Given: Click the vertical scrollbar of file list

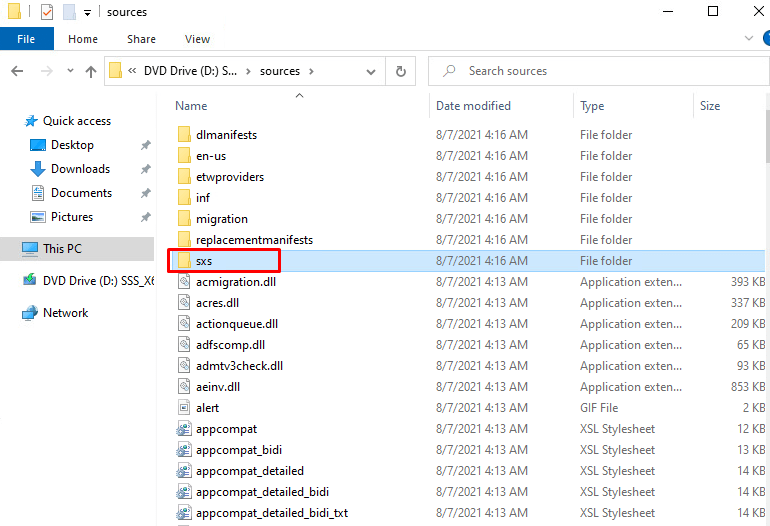Looking at the screenshot, I should (x=764, y=300).
